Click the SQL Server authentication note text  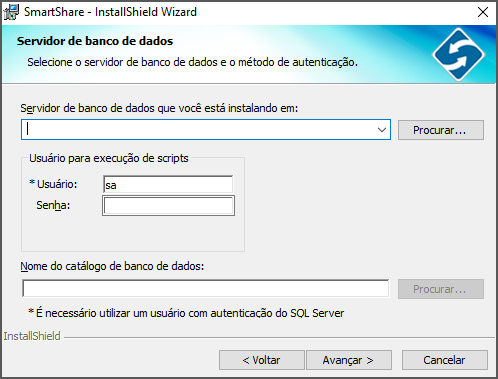(186, 313)
